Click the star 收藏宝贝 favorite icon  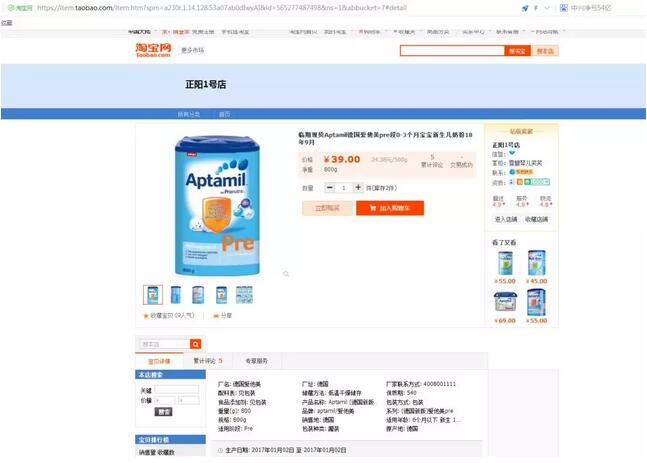click(x=146, y=316)
